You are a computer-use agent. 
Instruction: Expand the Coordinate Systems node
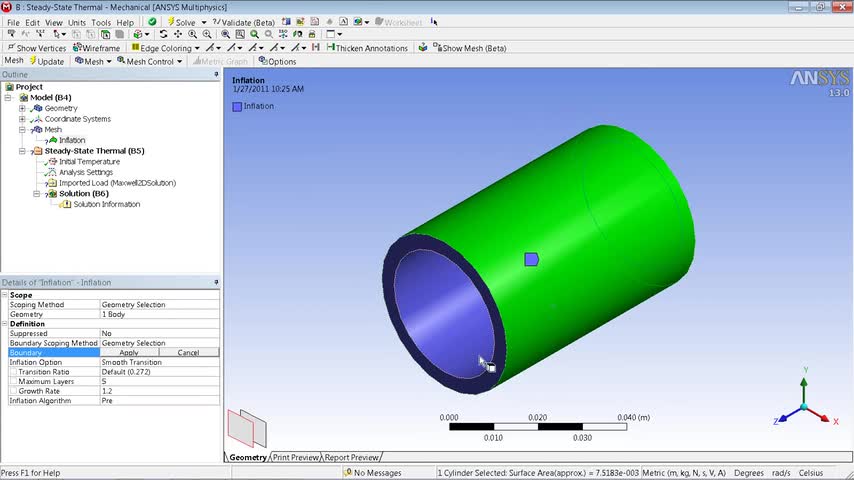[x=22, y=119]
